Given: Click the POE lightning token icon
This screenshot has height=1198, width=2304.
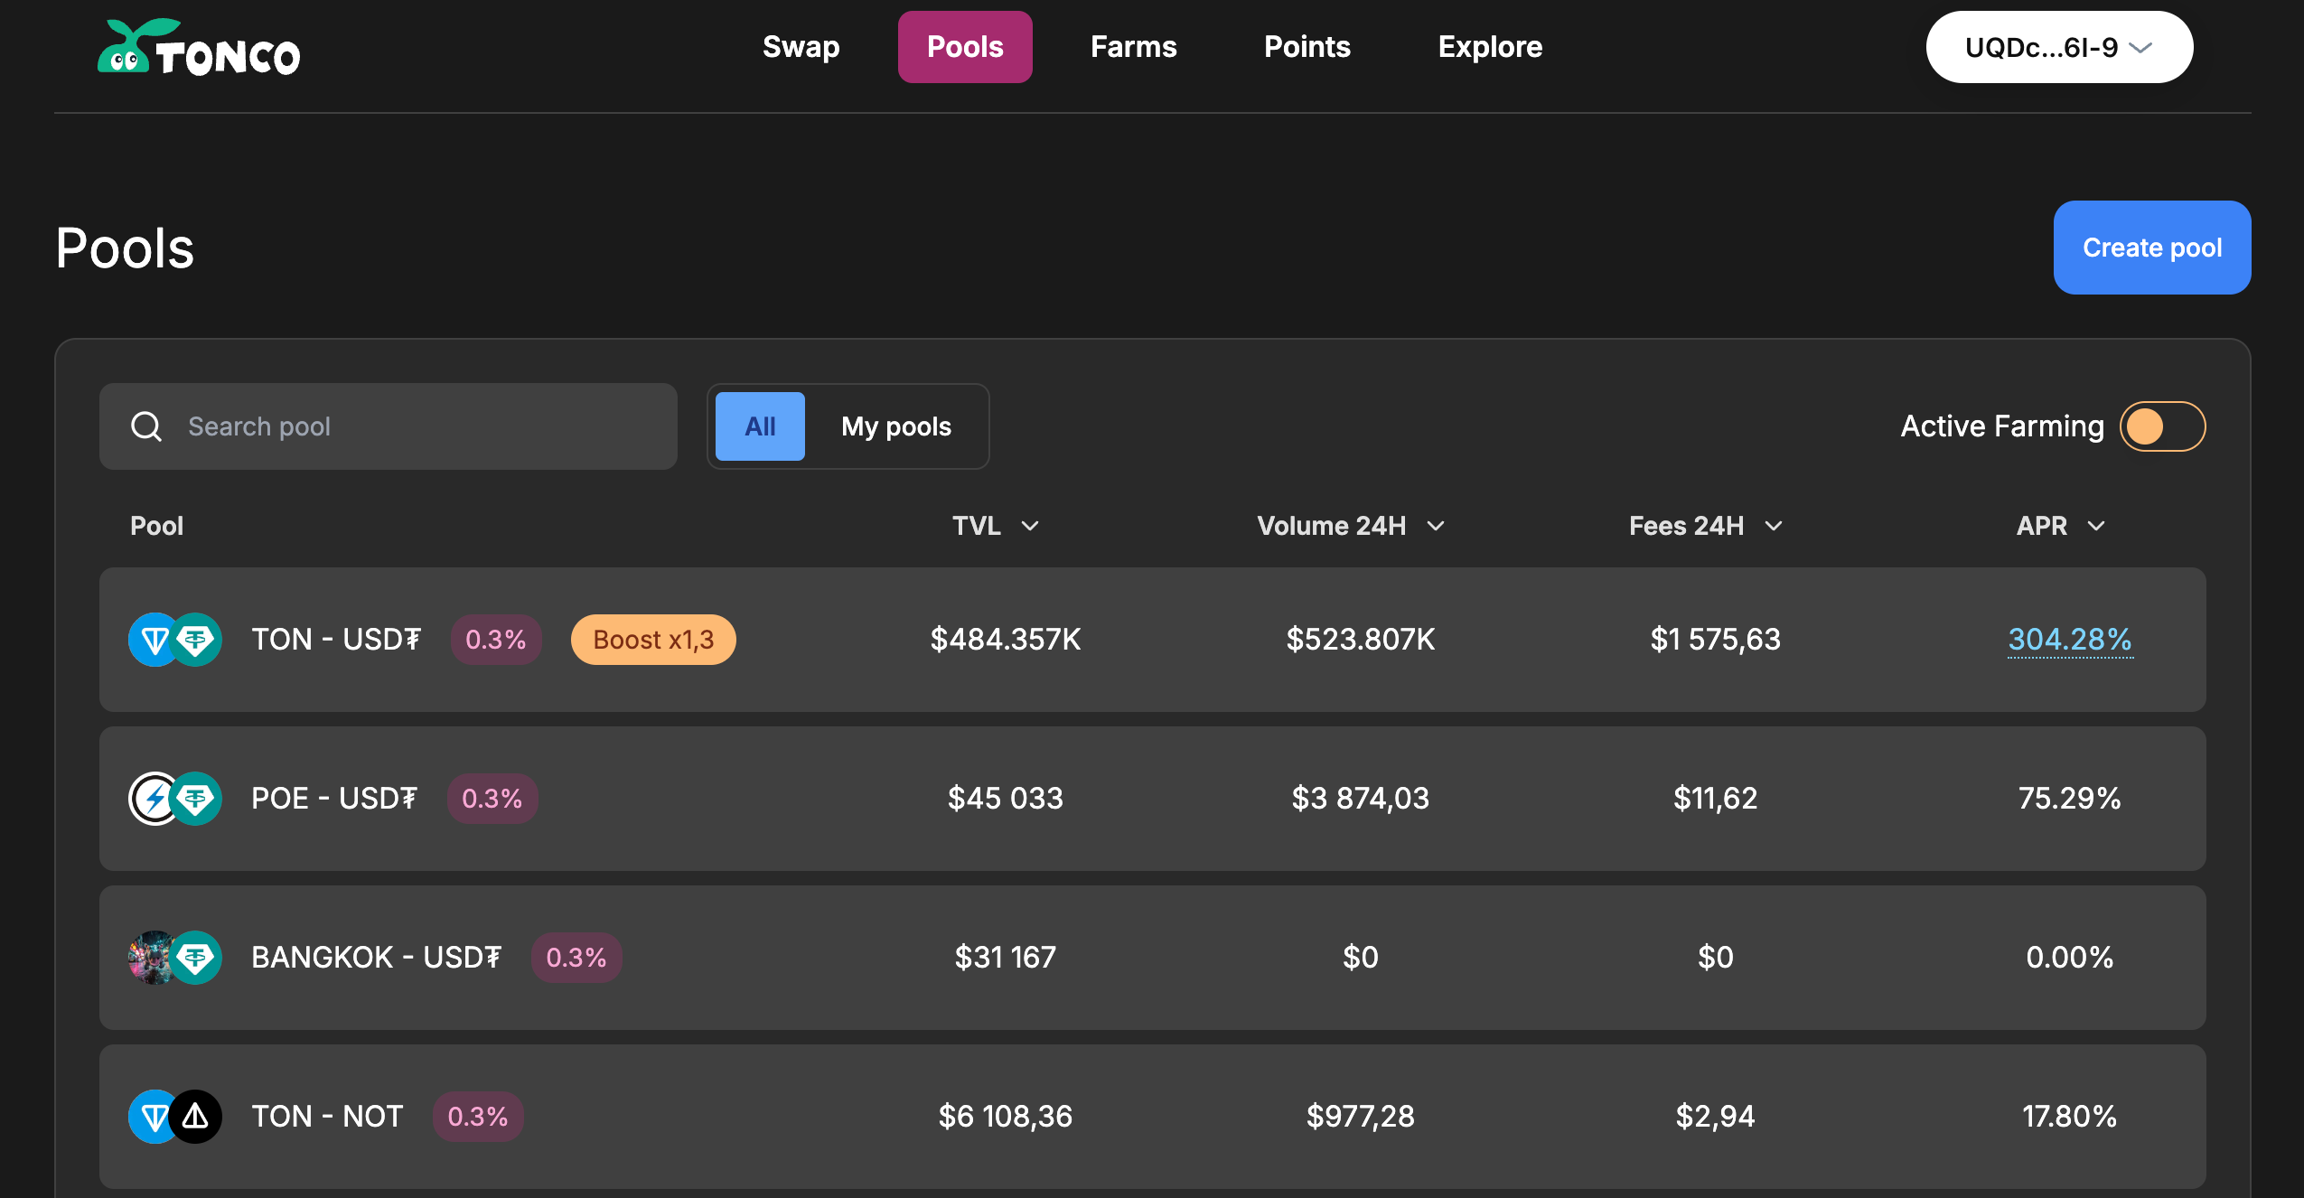Looking at the screenshot, I should (x=153, y=798).
